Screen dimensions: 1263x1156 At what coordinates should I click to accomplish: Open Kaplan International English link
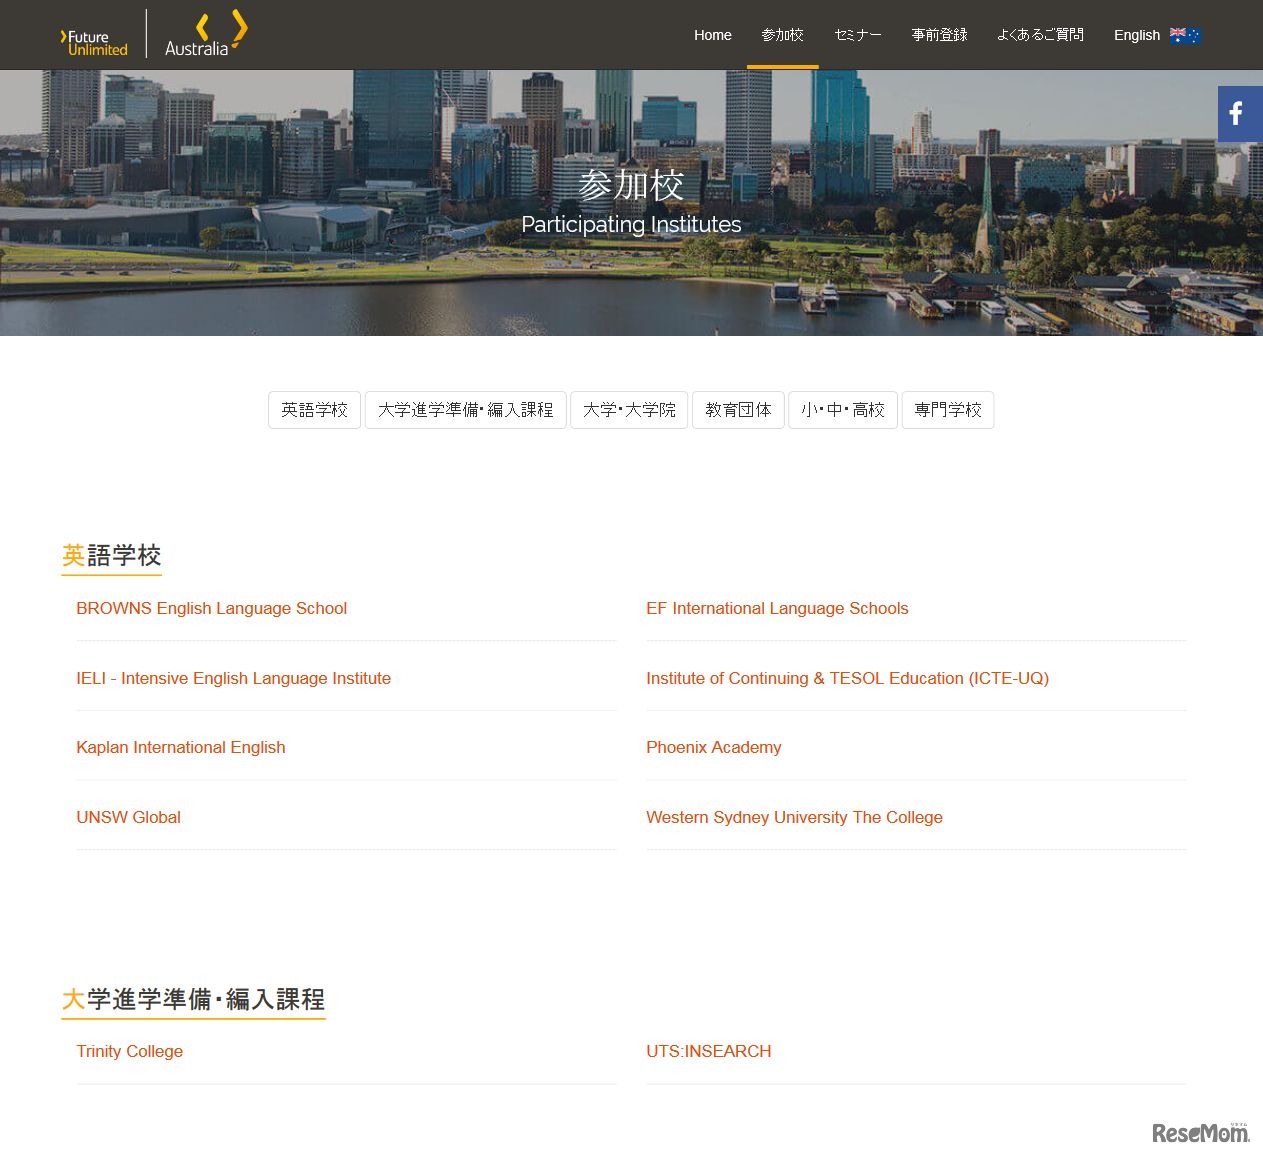click(x=180, y=747)
